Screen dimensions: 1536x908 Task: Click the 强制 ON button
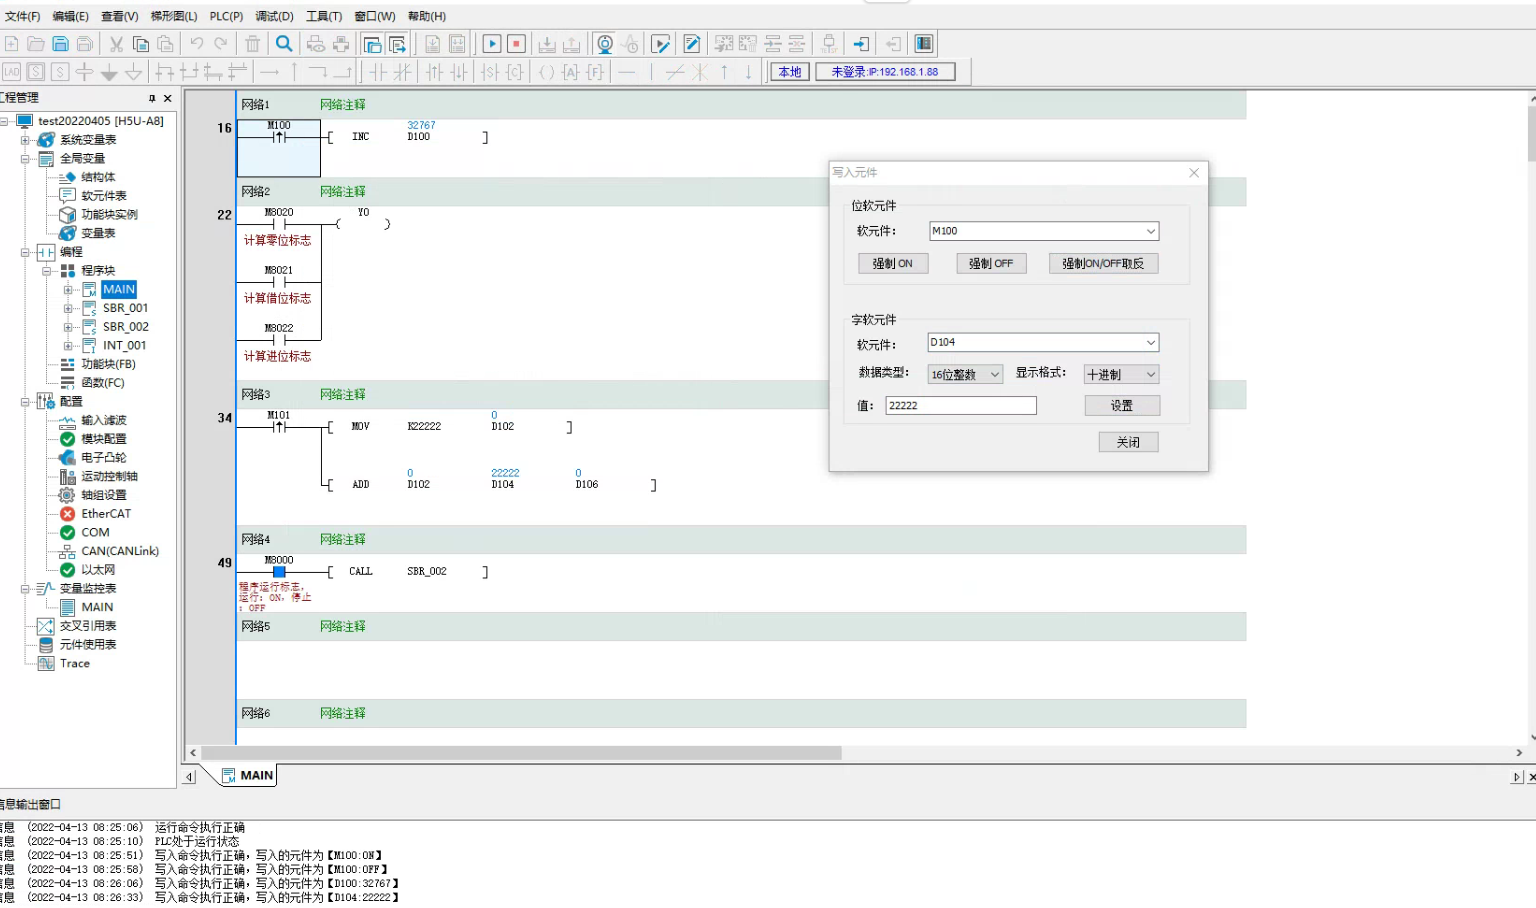(893, 263)
